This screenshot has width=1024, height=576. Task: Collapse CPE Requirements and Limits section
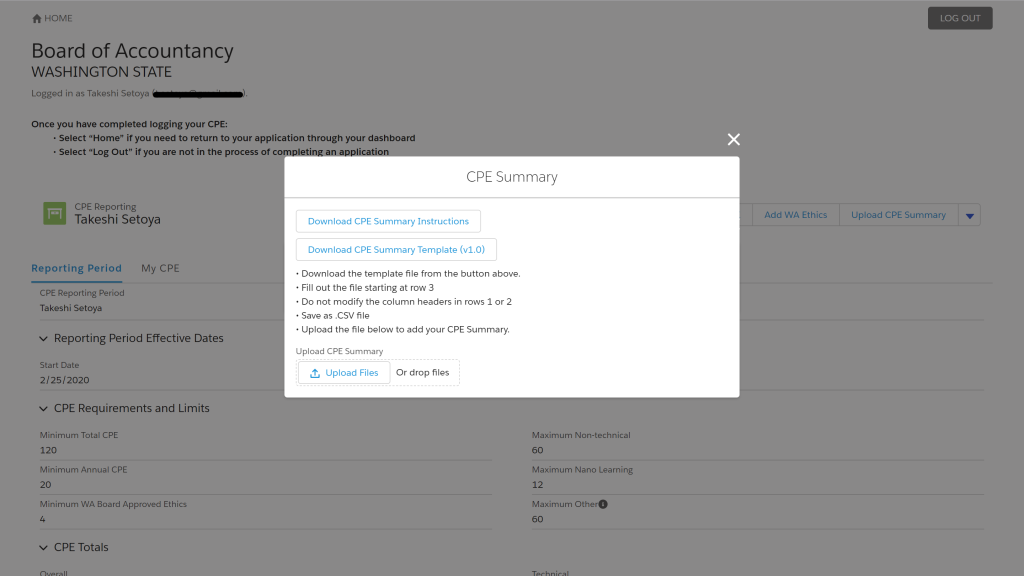(43, 408)
